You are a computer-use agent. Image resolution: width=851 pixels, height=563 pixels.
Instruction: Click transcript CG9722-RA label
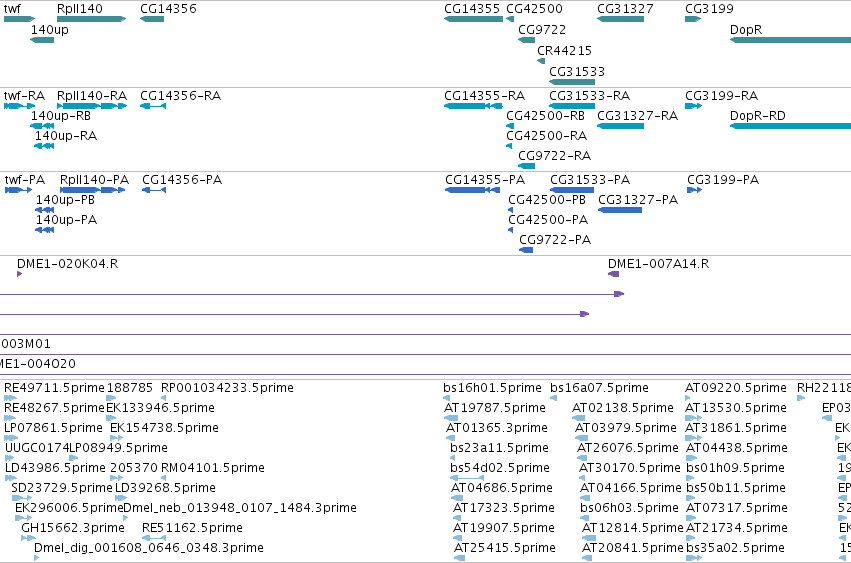click(x=555, y=156)
